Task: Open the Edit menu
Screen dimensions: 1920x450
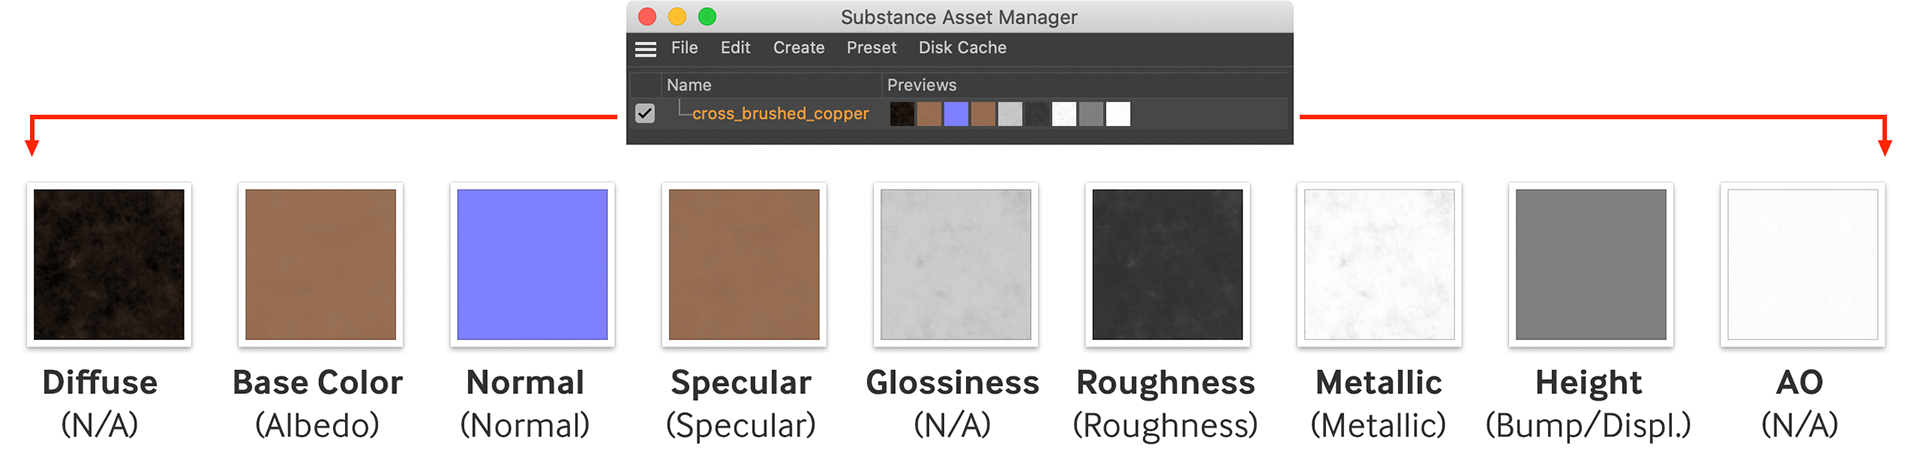Action: [735, 48]
